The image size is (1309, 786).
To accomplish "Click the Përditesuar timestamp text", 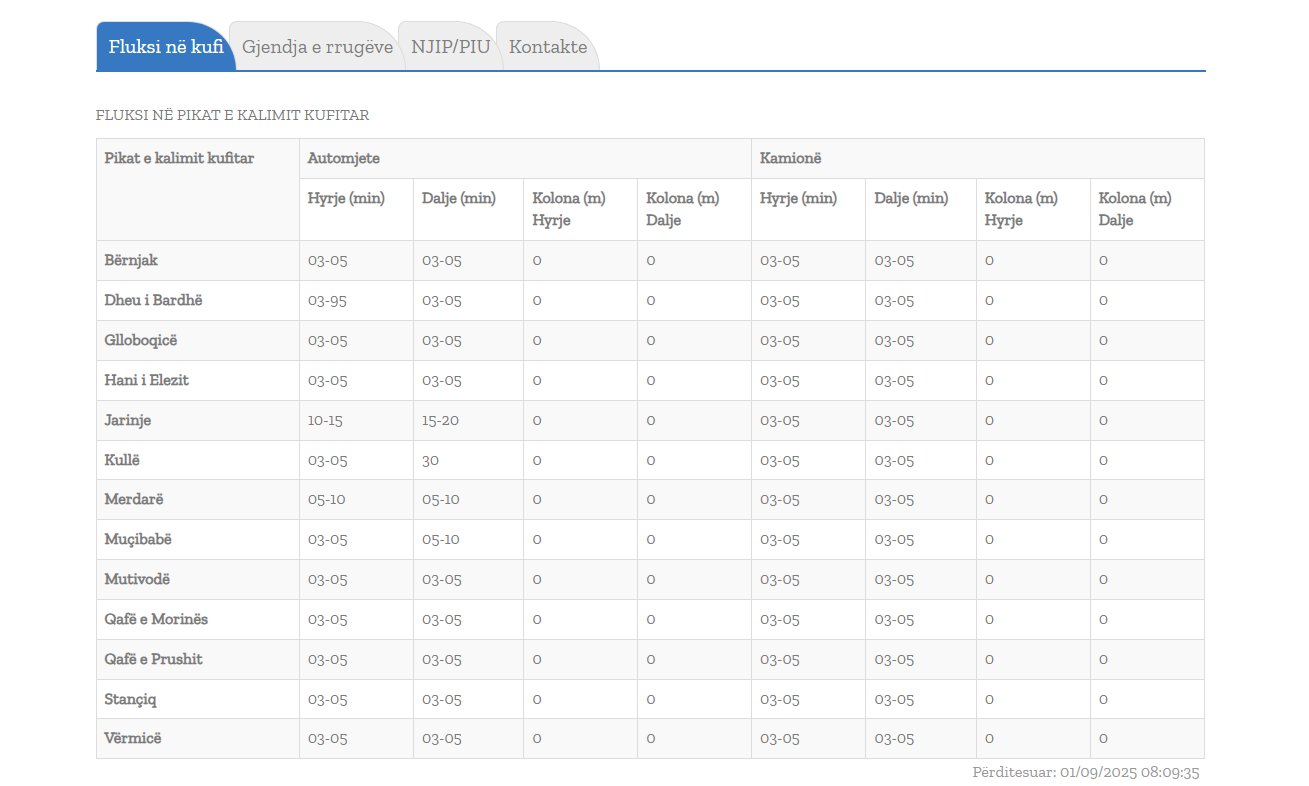I will pos(1085,772).
